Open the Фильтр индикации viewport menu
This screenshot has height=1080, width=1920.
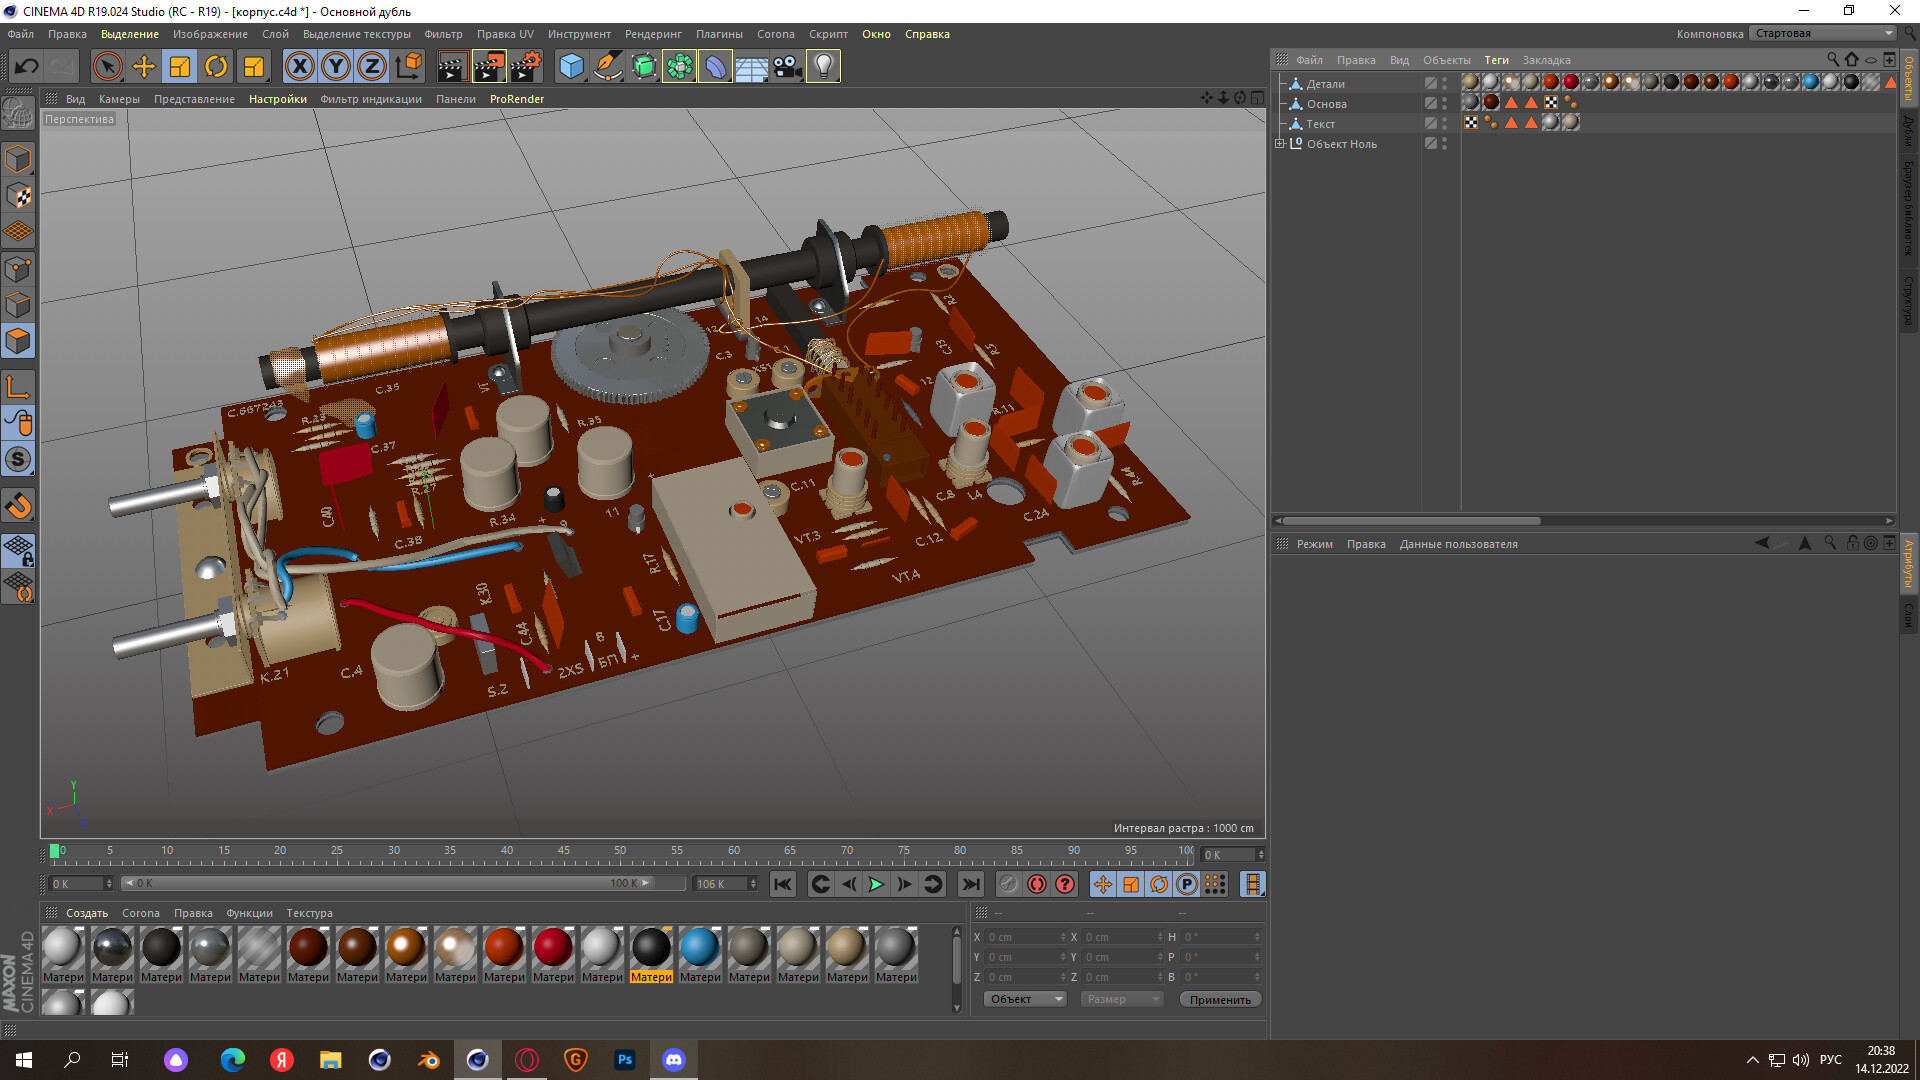(370, 99)
